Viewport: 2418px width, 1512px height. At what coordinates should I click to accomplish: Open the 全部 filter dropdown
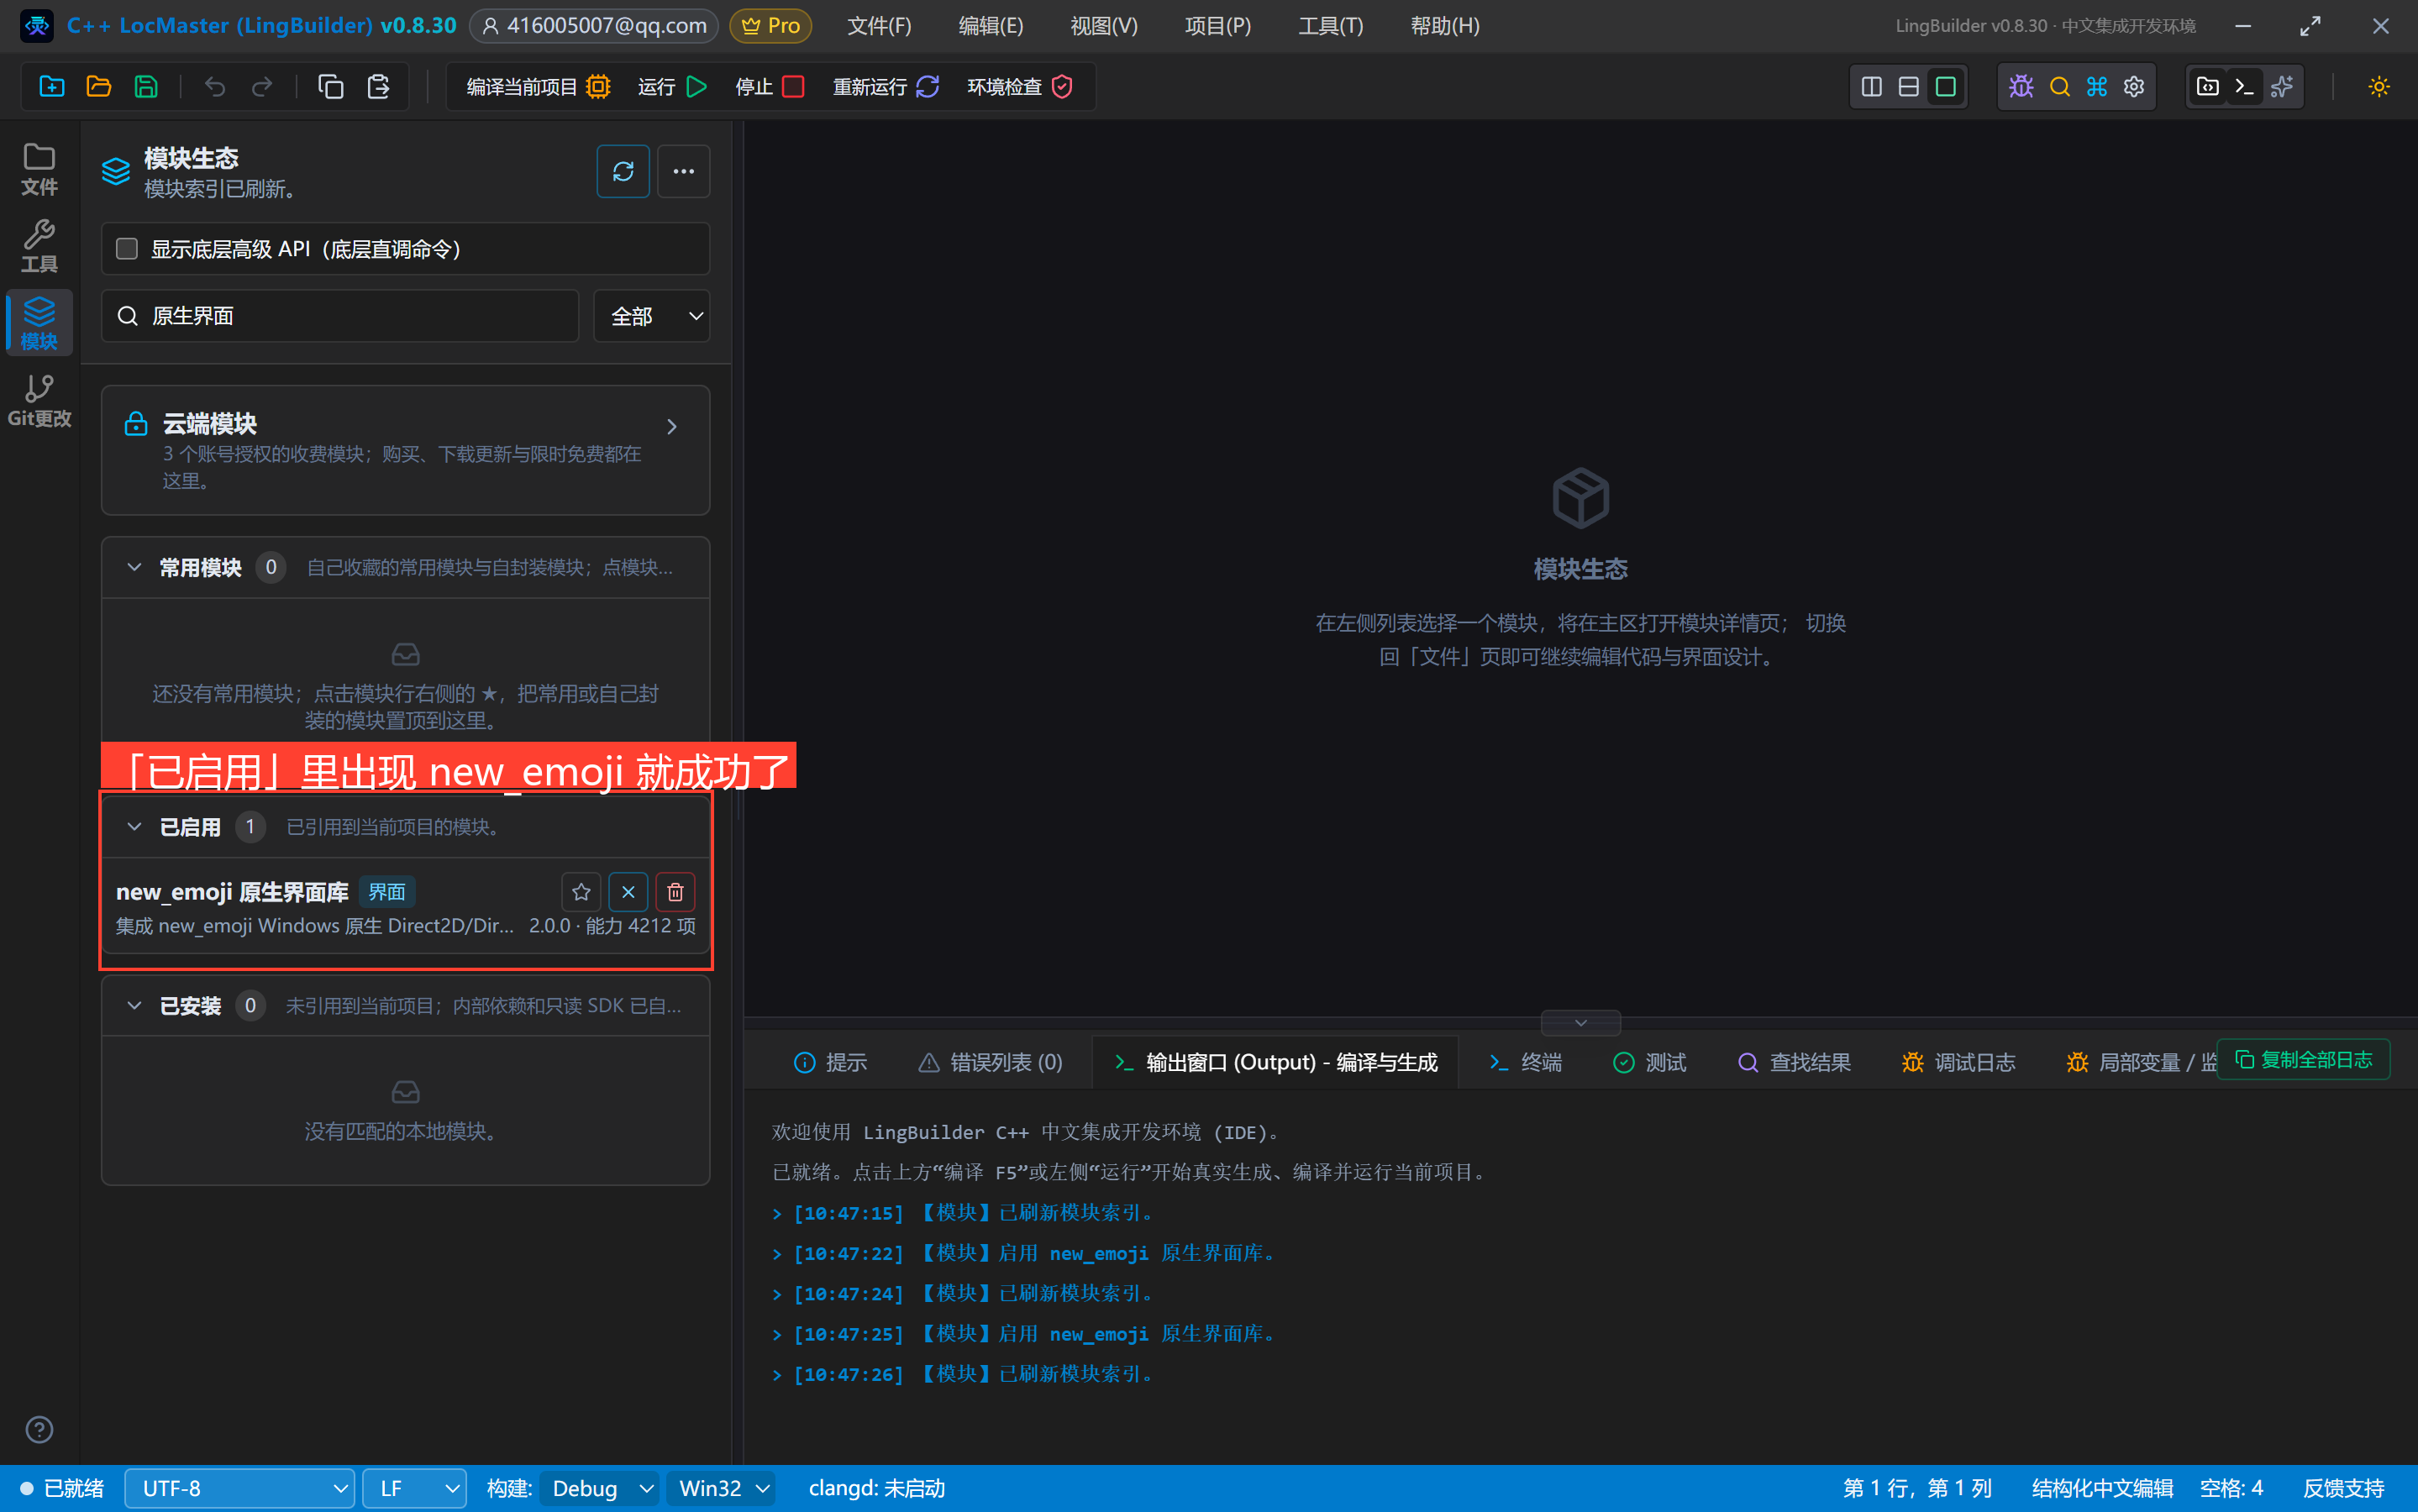[x=652, y=316]
